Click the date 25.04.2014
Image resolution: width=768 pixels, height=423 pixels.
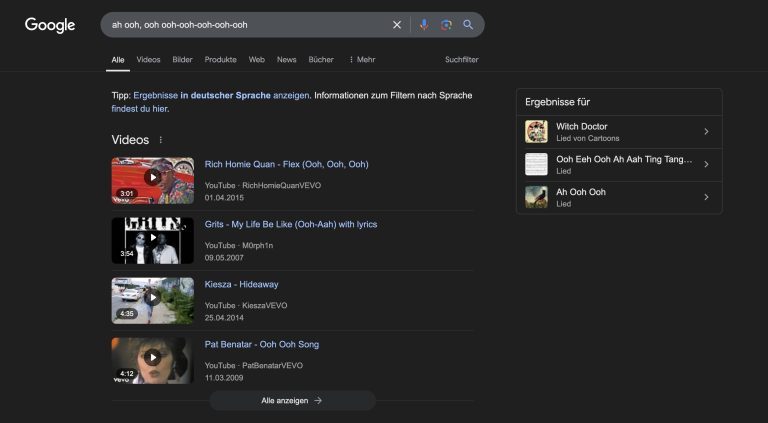(x=224, y=318)
